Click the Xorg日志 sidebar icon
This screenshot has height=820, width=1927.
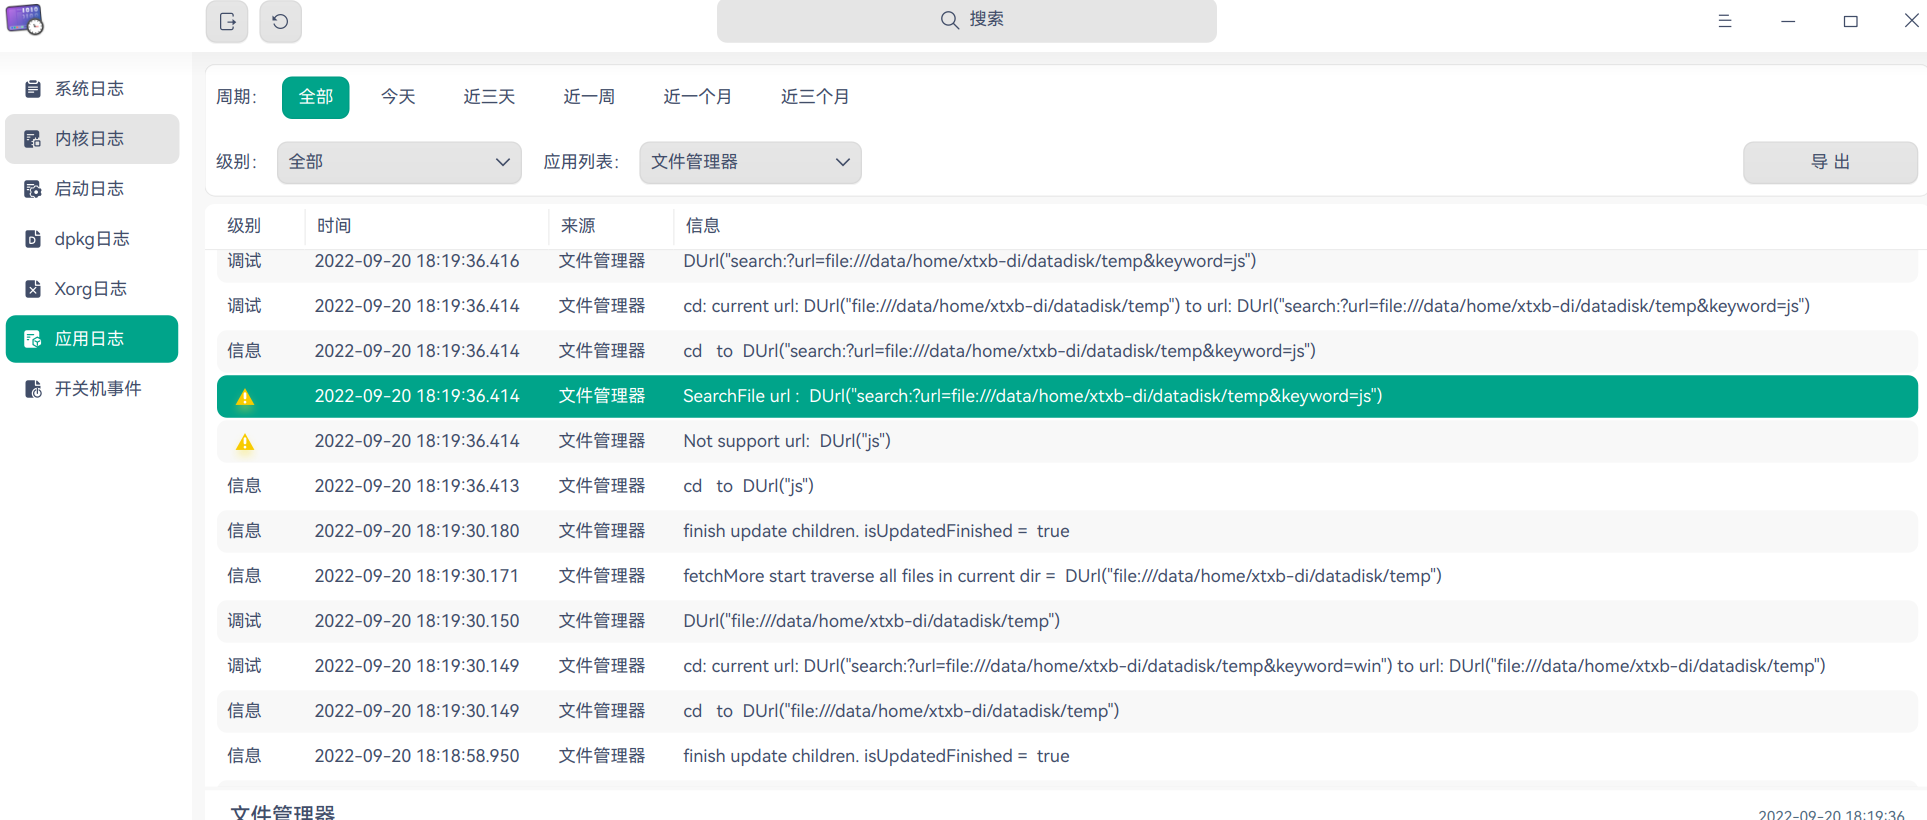(33, 289)
